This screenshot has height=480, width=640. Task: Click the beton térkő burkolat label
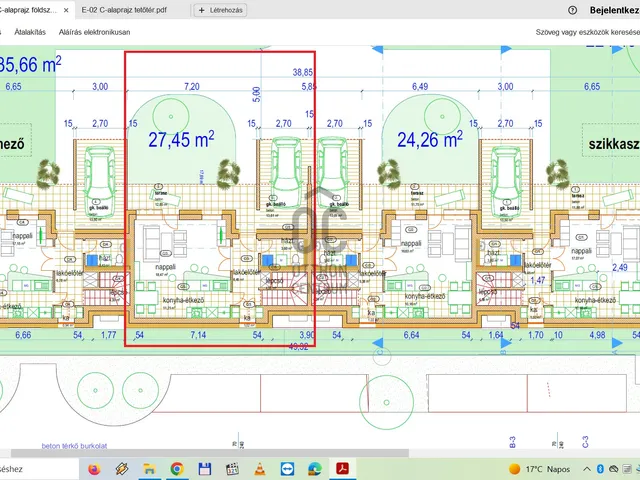[74, 446]
